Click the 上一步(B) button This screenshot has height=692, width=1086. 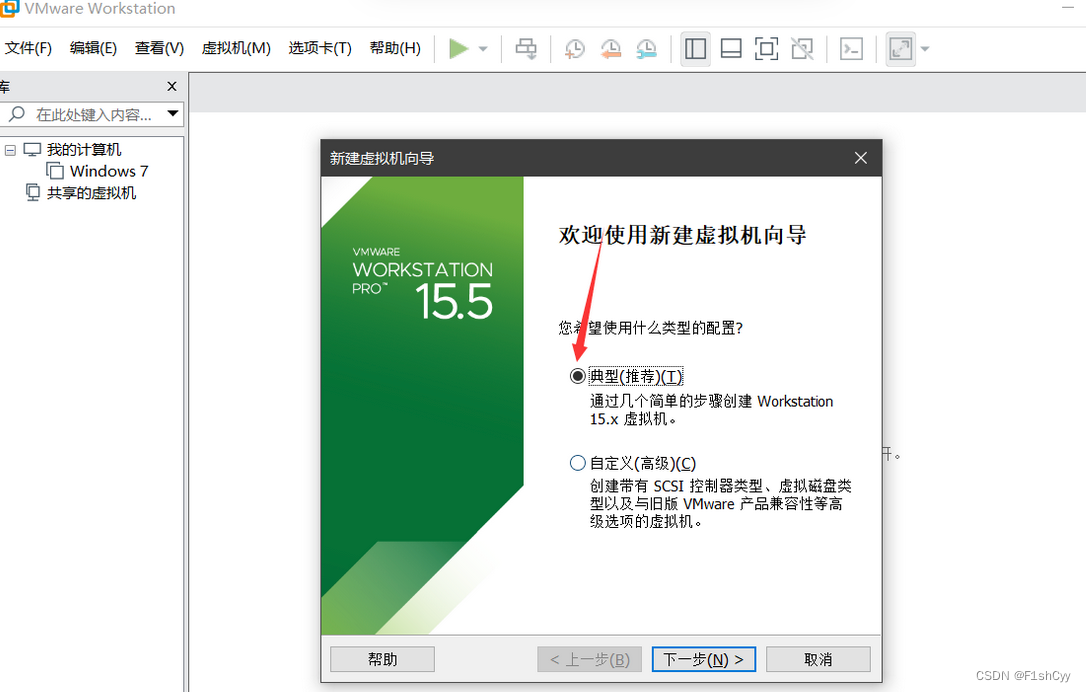click(x=589, y=659)
